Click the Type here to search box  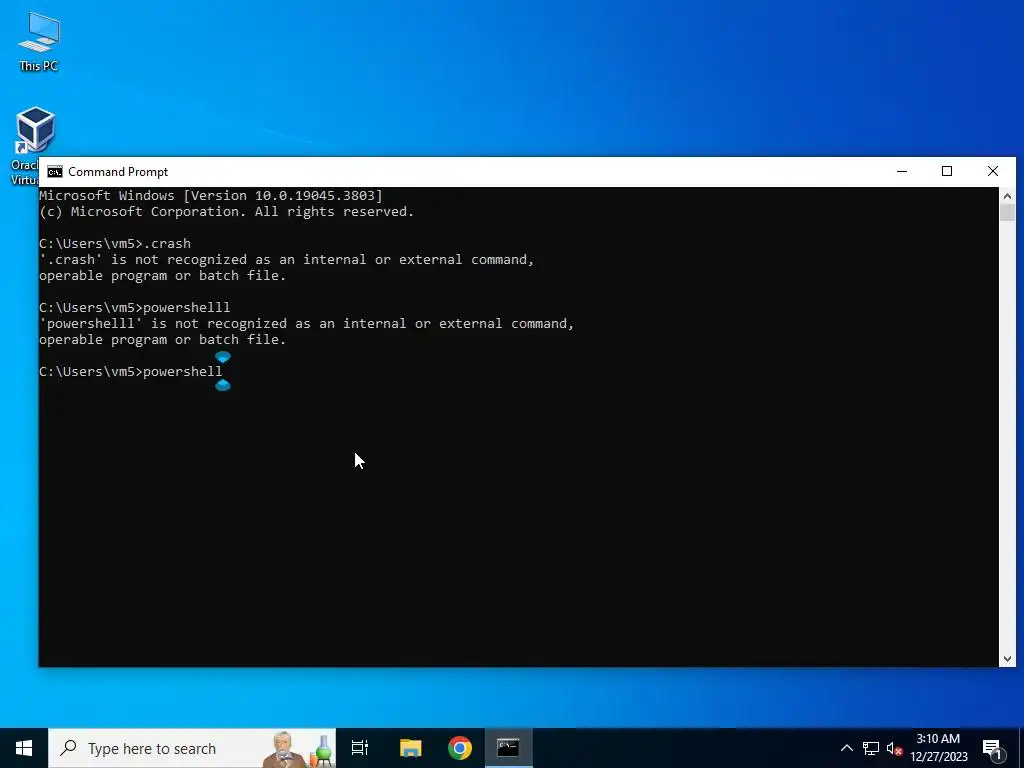click(192, 748)
